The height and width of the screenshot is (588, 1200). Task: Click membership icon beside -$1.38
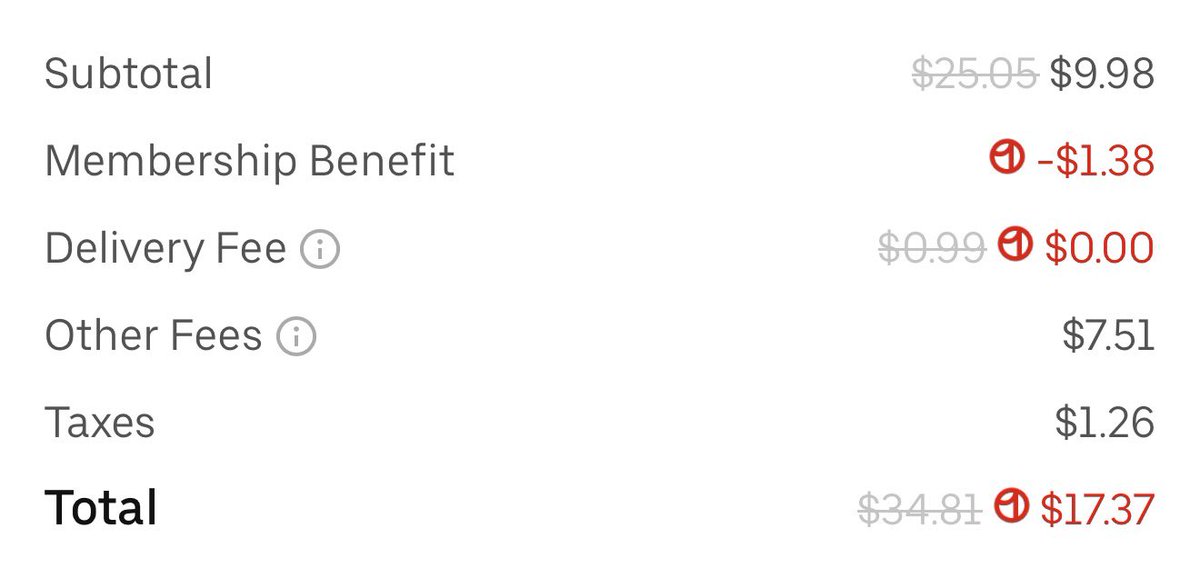tap(1008, 158)
